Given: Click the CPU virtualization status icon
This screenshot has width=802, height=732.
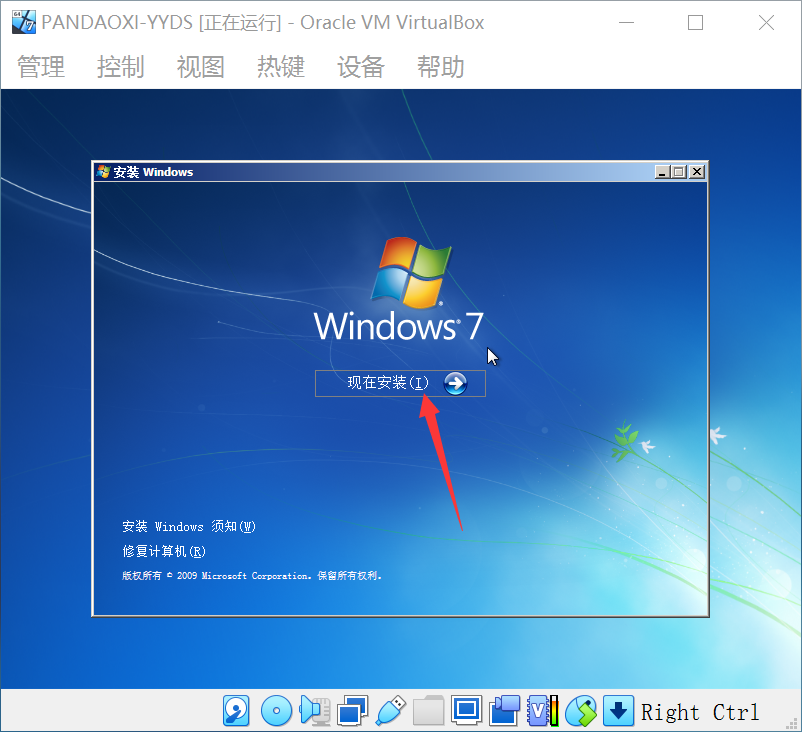Looking at the screenshot, I should pos(543,711).
